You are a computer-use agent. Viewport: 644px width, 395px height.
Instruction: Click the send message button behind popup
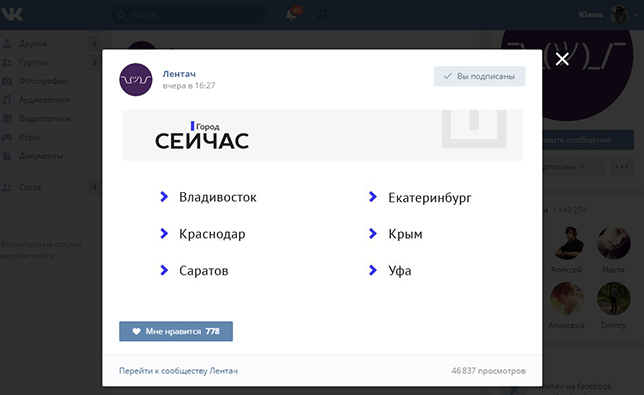(x=588, y=140)
